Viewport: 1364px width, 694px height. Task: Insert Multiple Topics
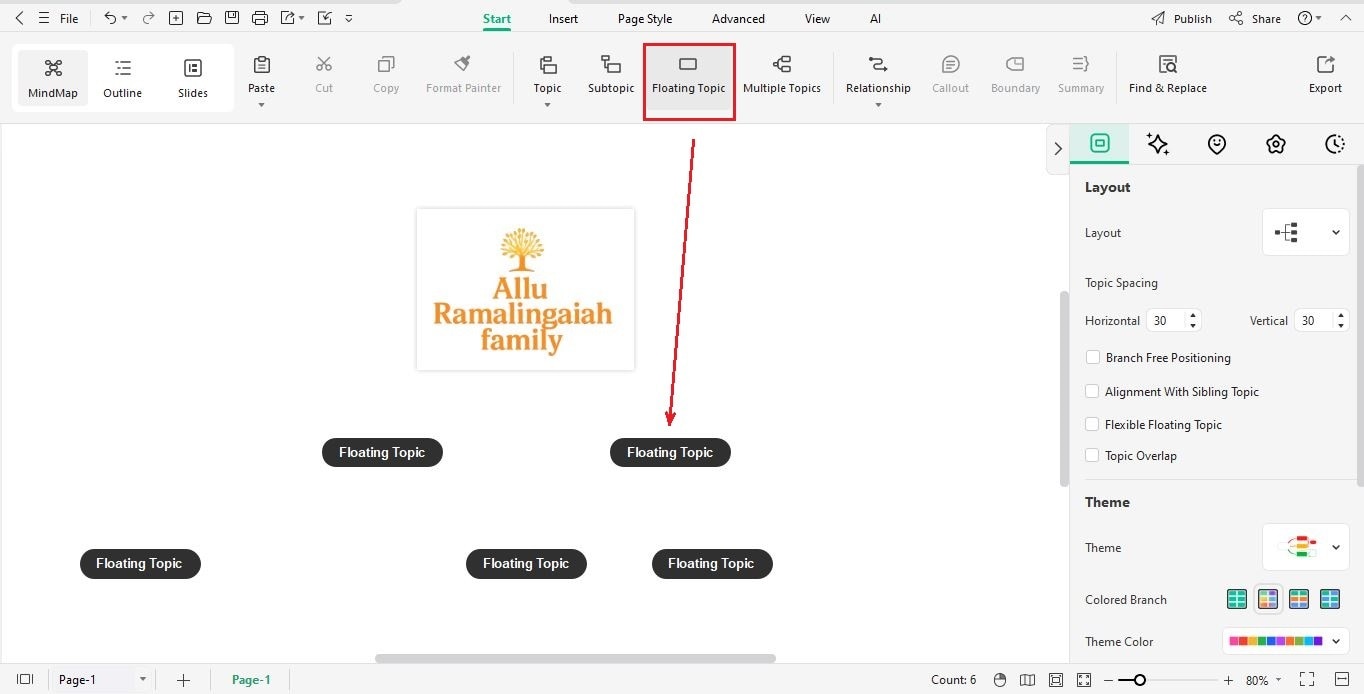(782, 75)
